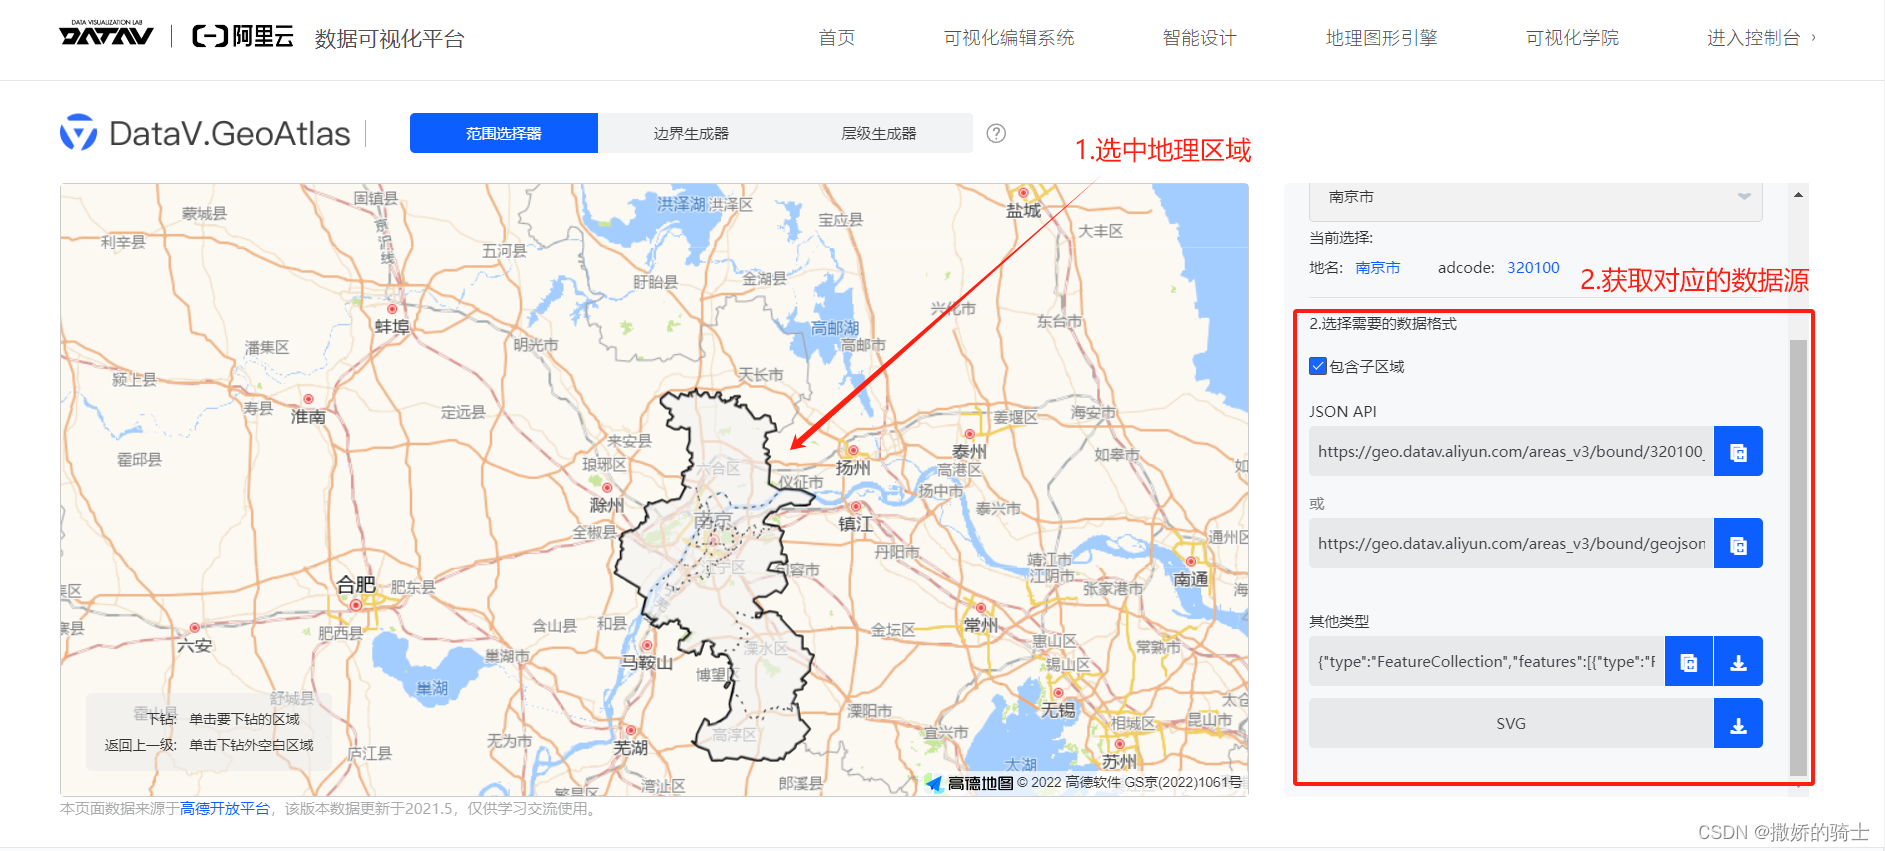Image resolution: width=1885 pixels, height=851 pixels.
Task: Focus the first JSON API URL field
Action: click(x=1511, y=452)
